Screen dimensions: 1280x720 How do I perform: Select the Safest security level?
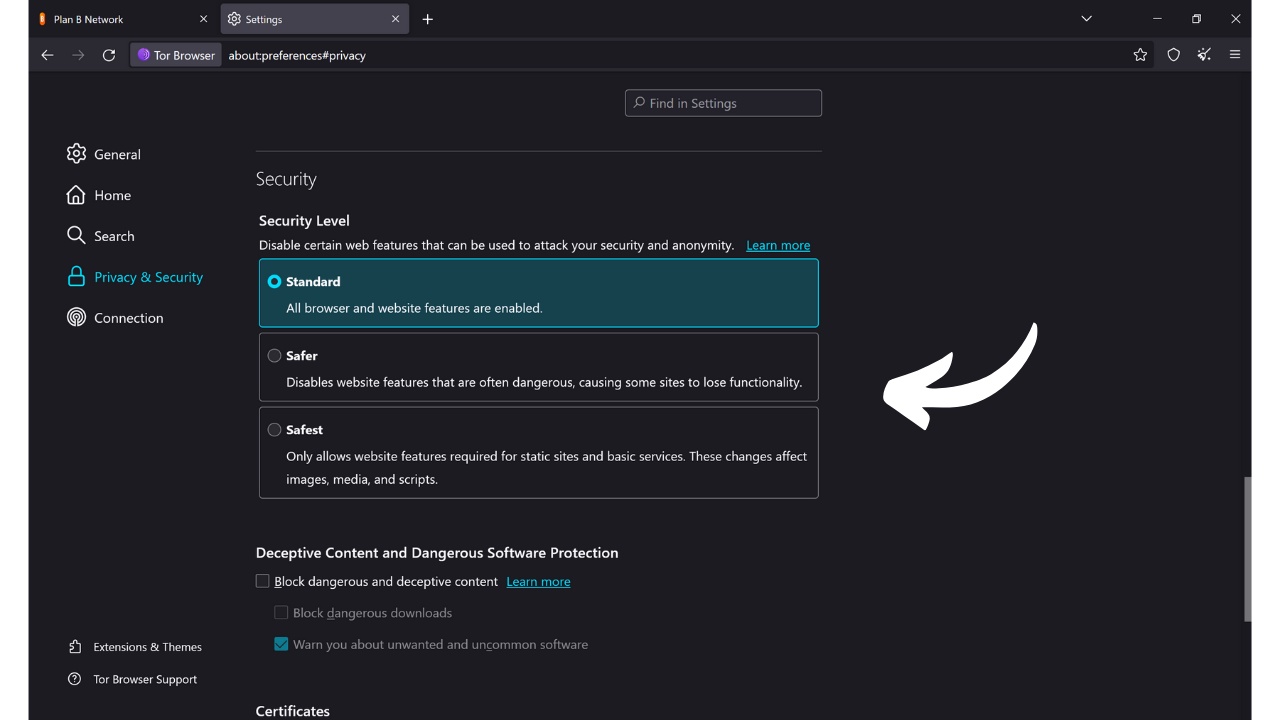tap(274, 429)
